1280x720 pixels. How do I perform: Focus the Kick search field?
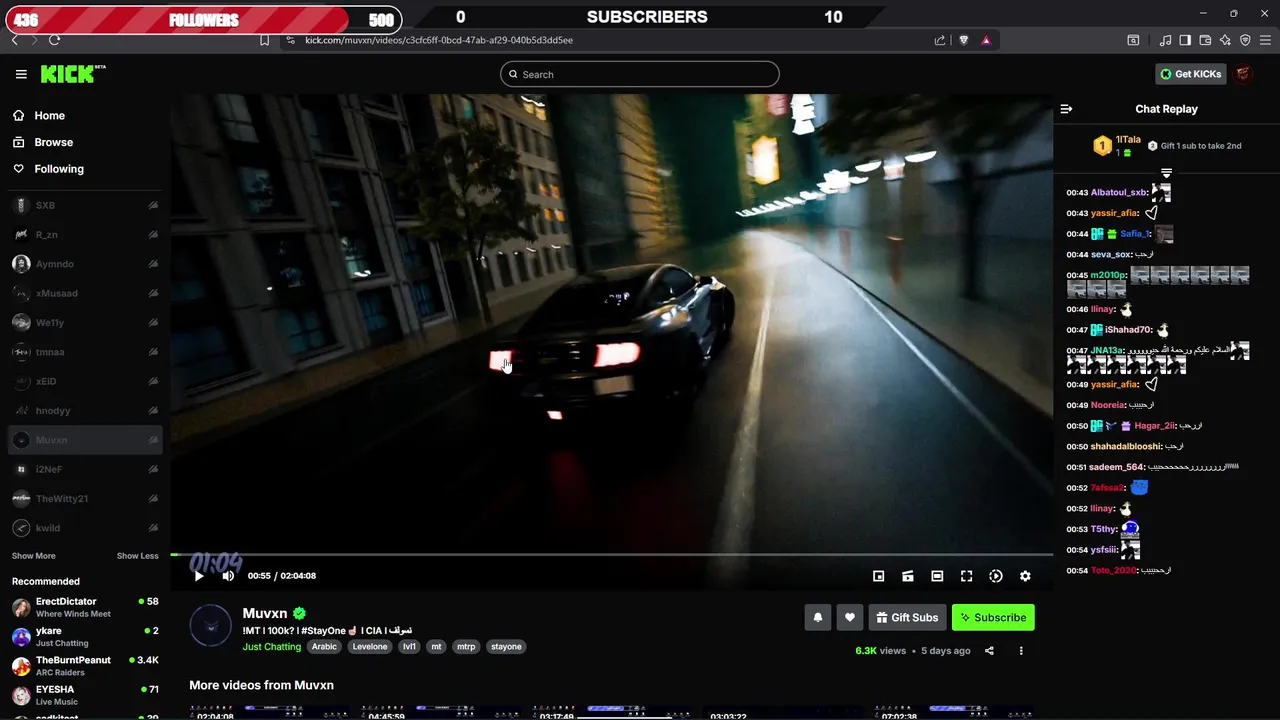click(x=640, y=74)
